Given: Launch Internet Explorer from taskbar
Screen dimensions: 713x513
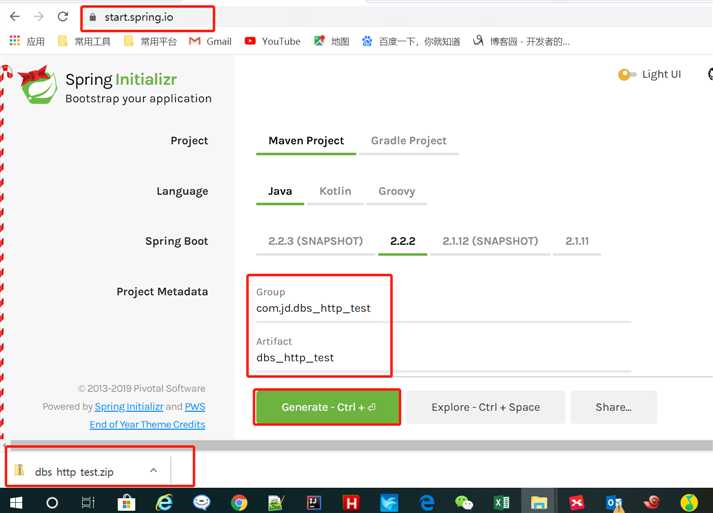Looking at the screenshot, I should (164, 503).
